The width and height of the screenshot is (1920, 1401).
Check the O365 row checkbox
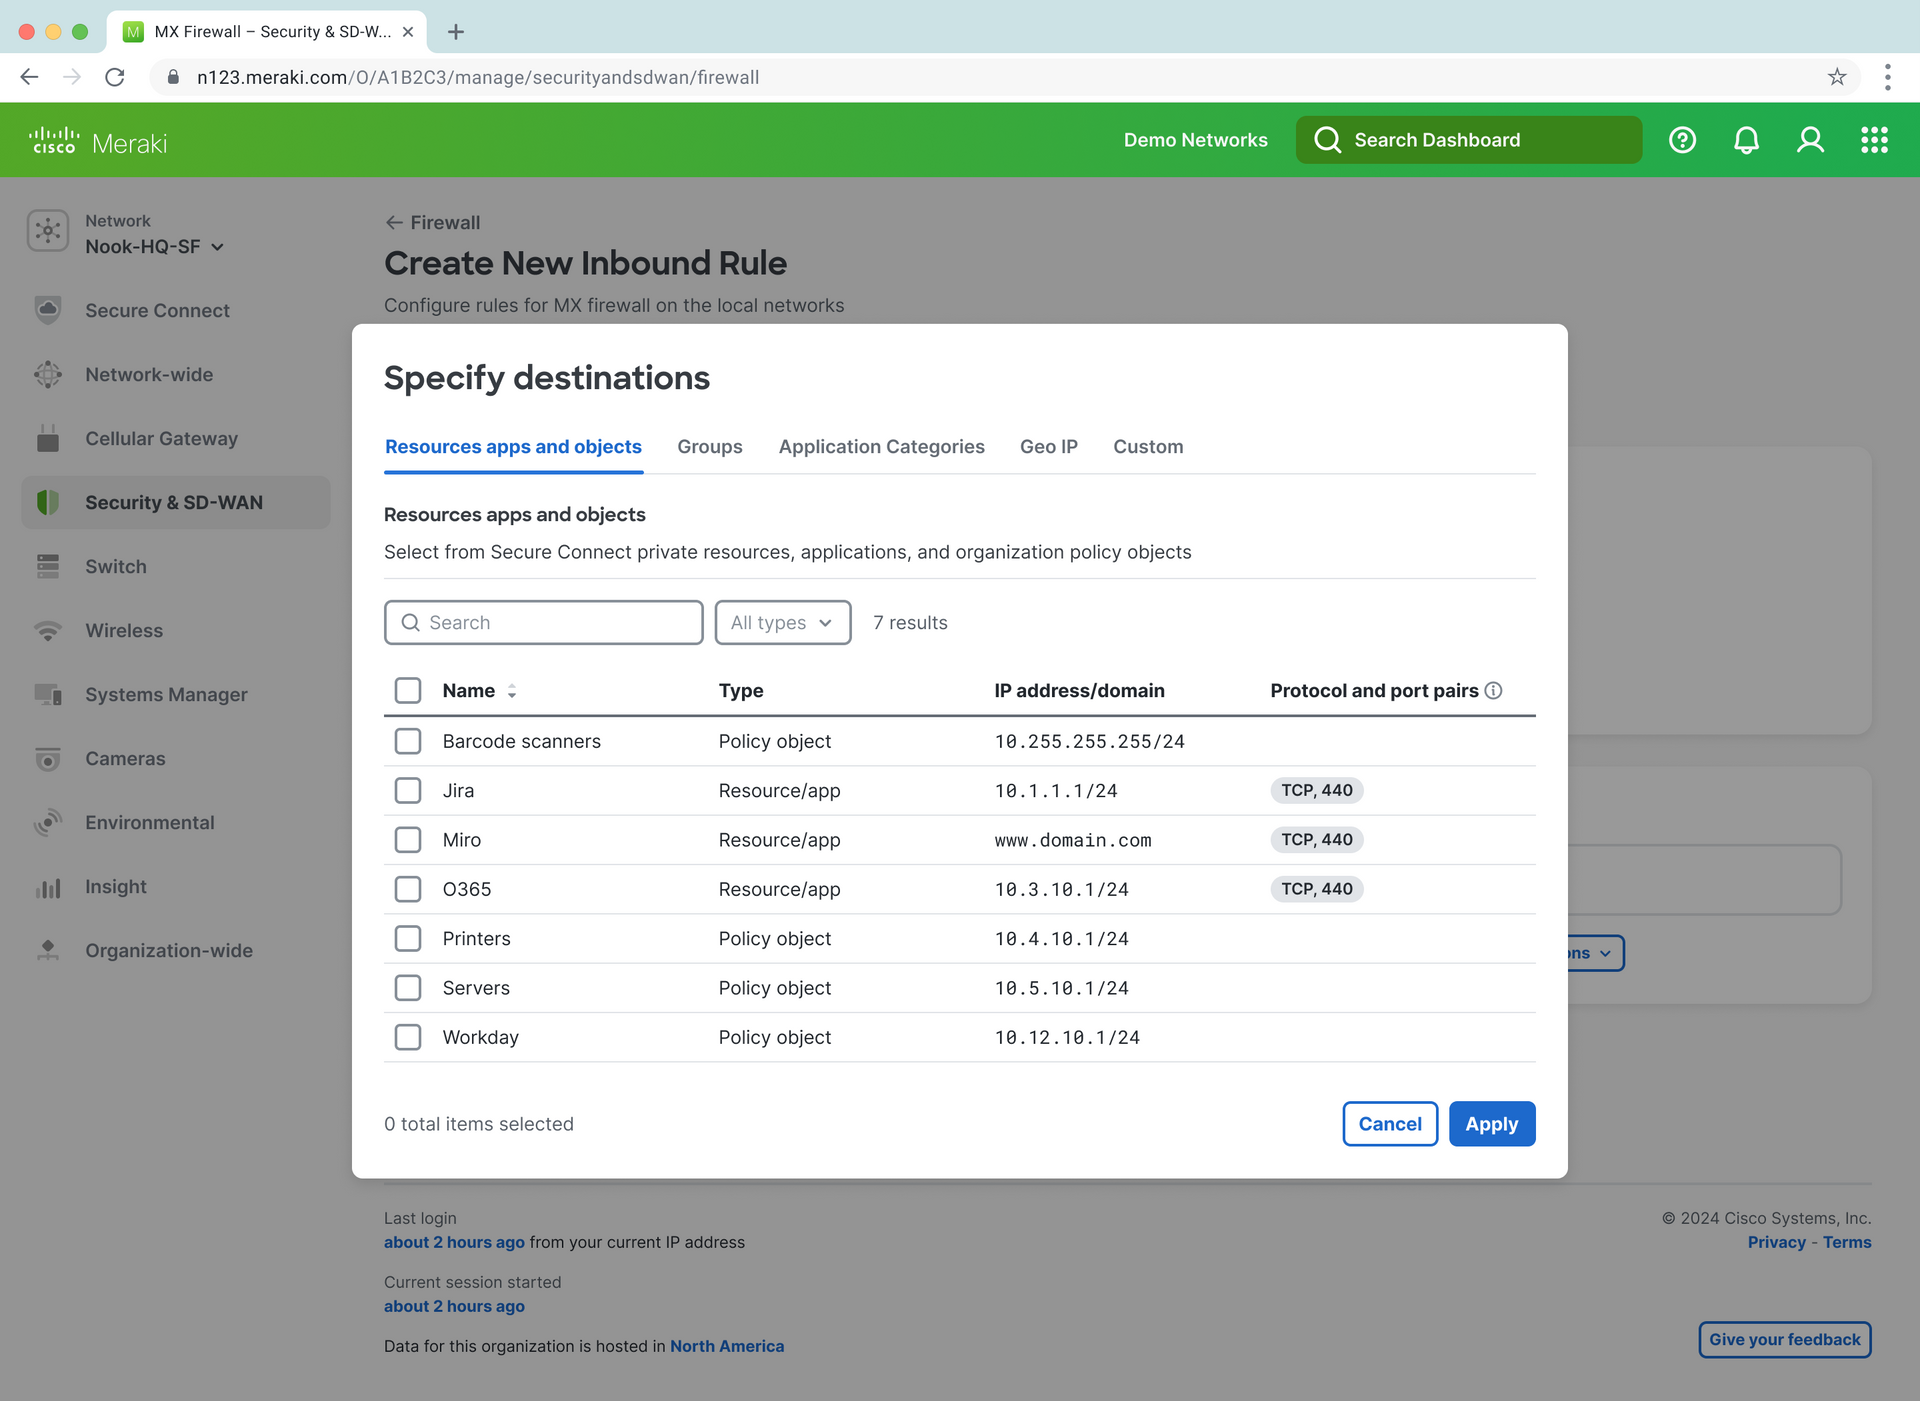click(x=408, y=889)
